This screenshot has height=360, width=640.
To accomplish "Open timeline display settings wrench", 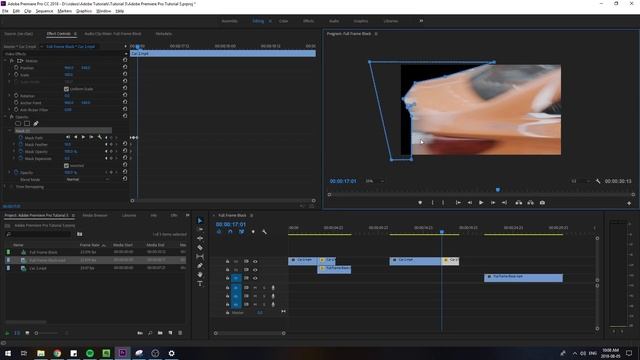I will point(264,232).
